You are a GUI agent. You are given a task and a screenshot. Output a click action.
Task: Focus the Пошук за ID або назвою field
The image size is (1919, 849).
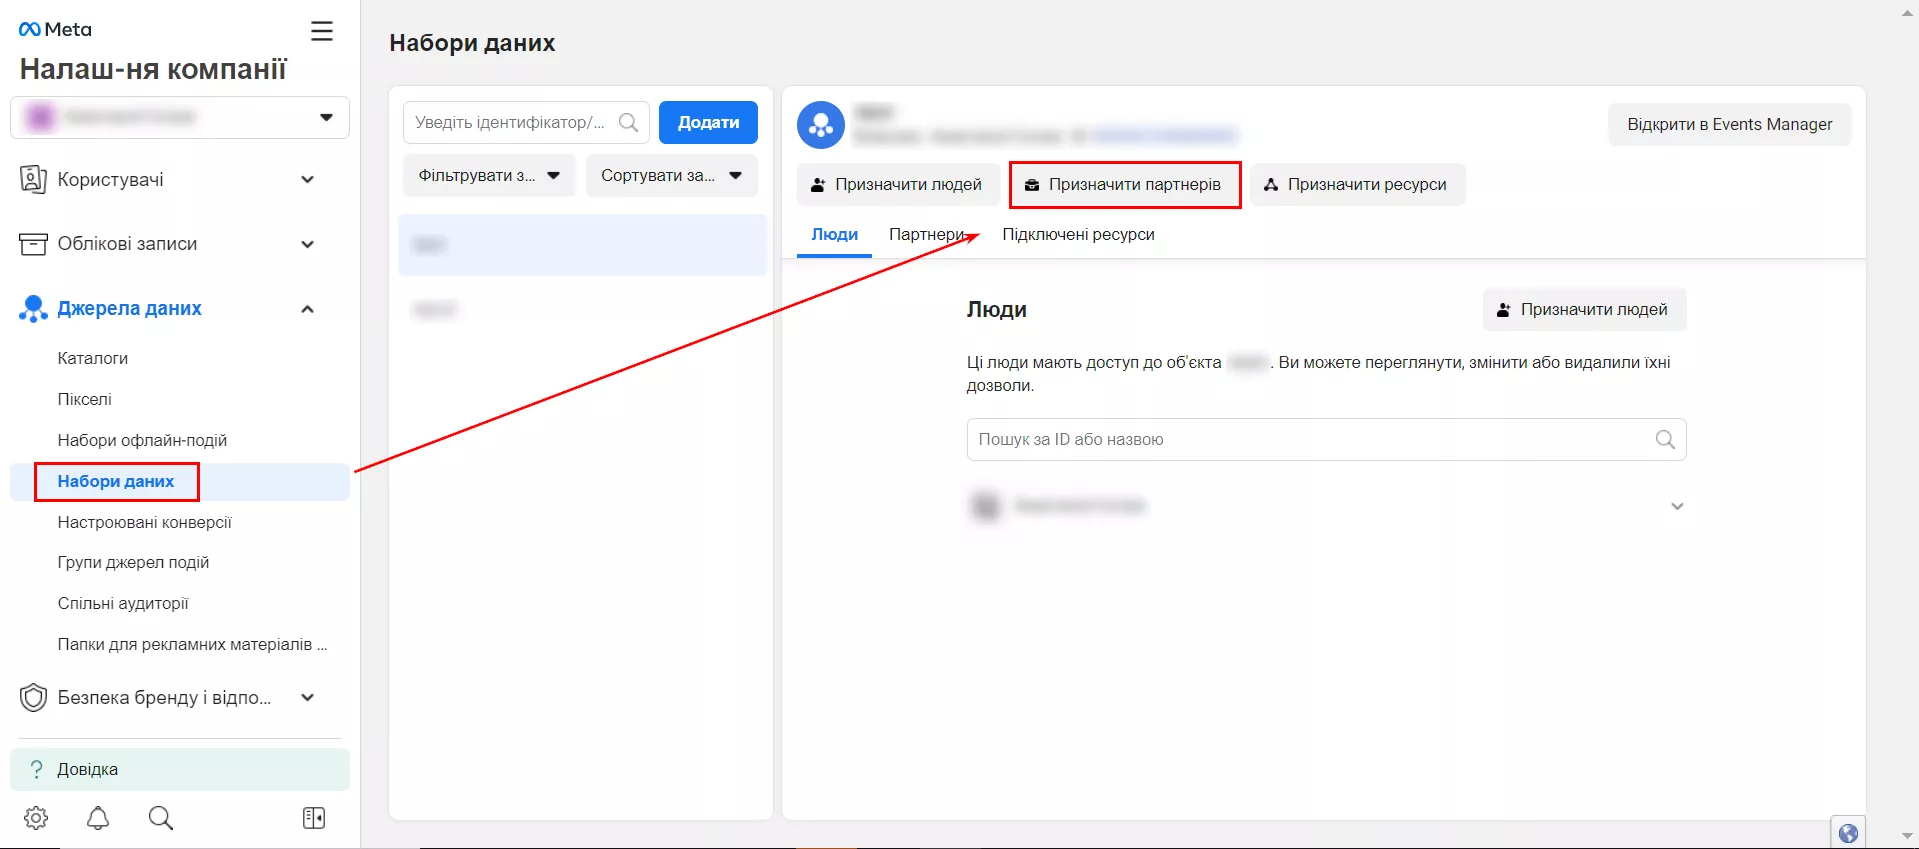click(x=1326, y=439)
